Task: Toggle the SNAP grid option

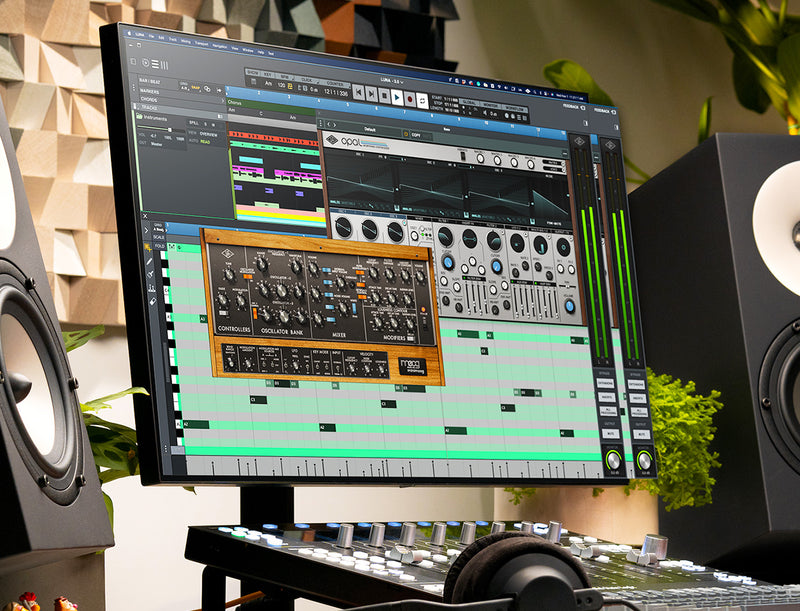Action: pos(196,88)
